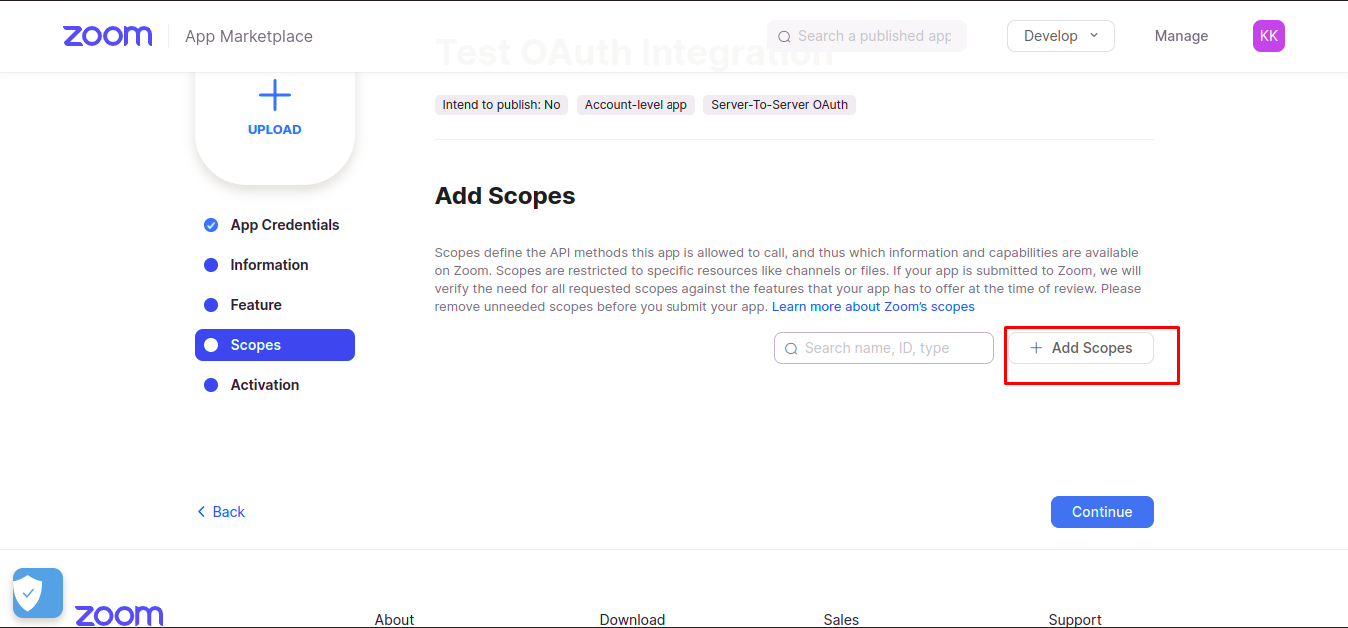Click the shield privacy badge icon
This screenshot has width=1348, height=628.
click(x=38, y=593)
